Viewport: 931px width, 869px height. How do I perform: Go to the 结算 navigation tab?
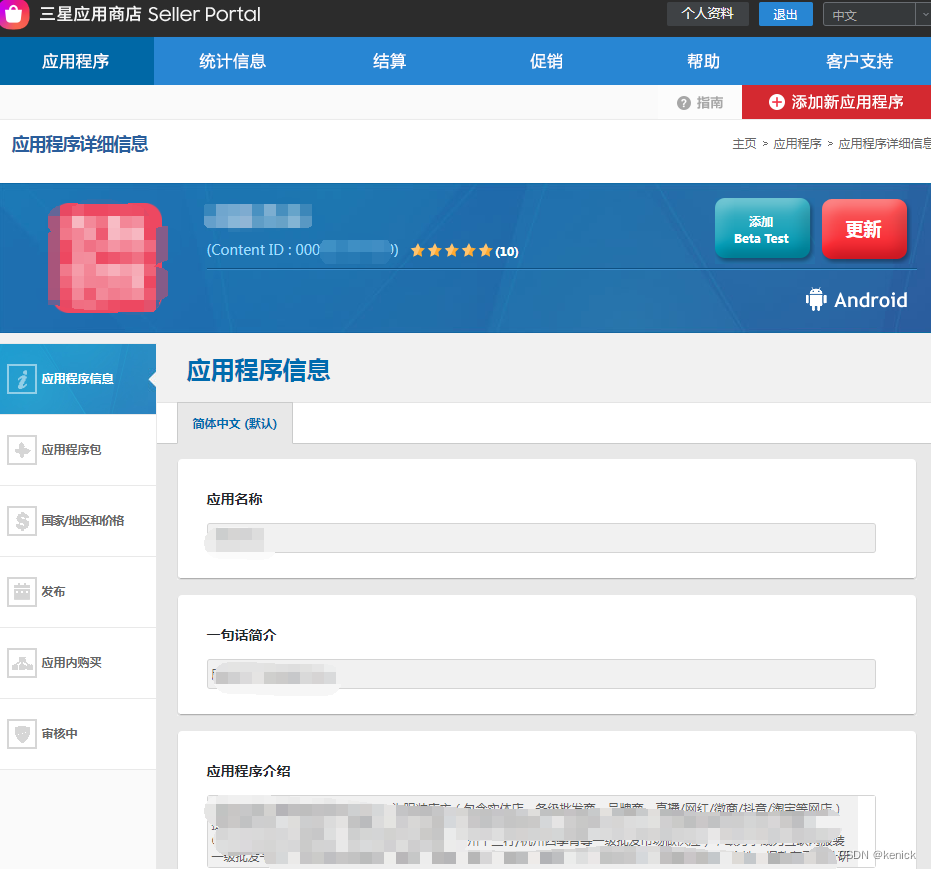(390, 61)
